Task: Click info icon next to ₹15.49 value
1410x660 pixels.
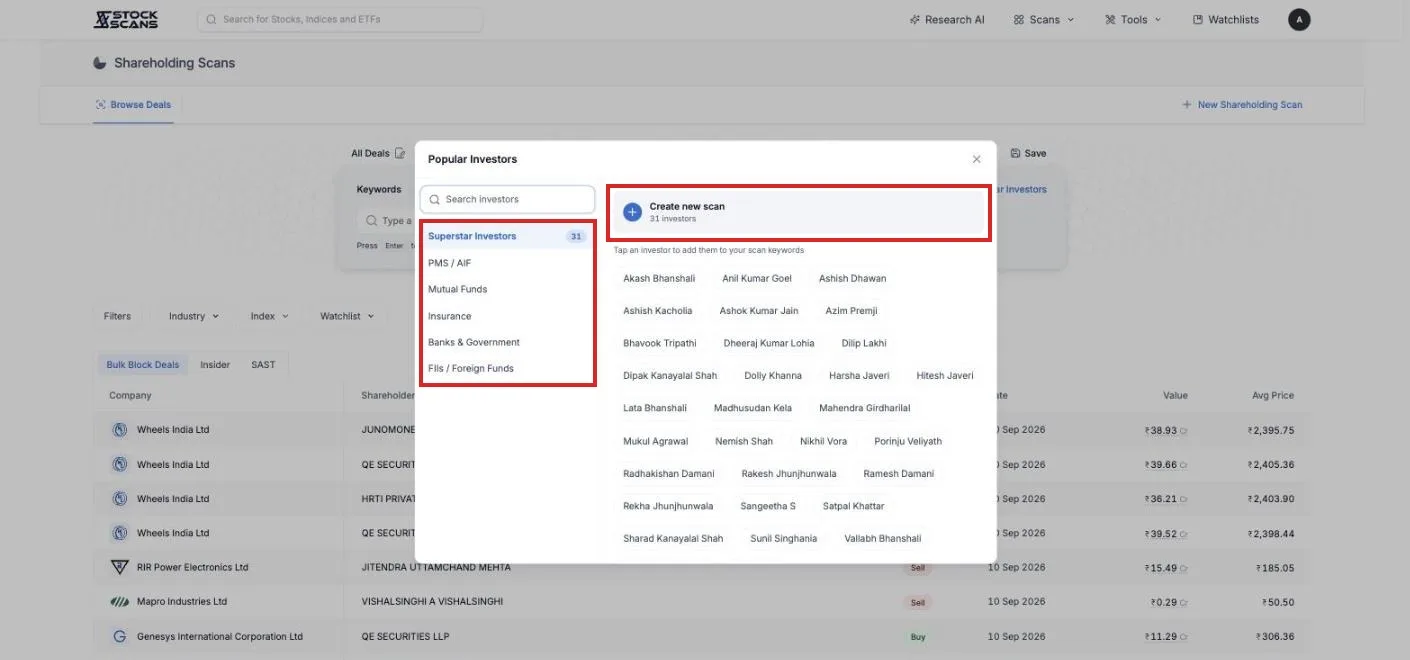Action: (1184, 568)
